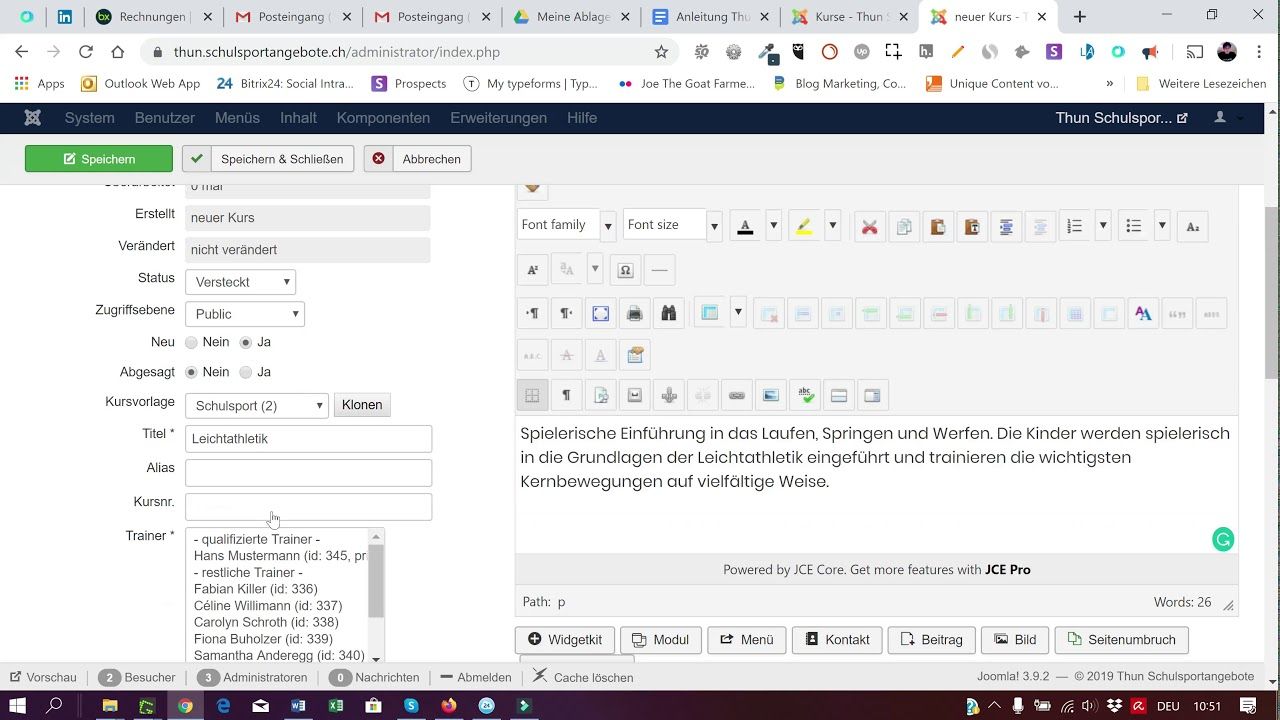Click the spellcheck abc checkmark icon

pyautogui.click(x=804, y=396)
